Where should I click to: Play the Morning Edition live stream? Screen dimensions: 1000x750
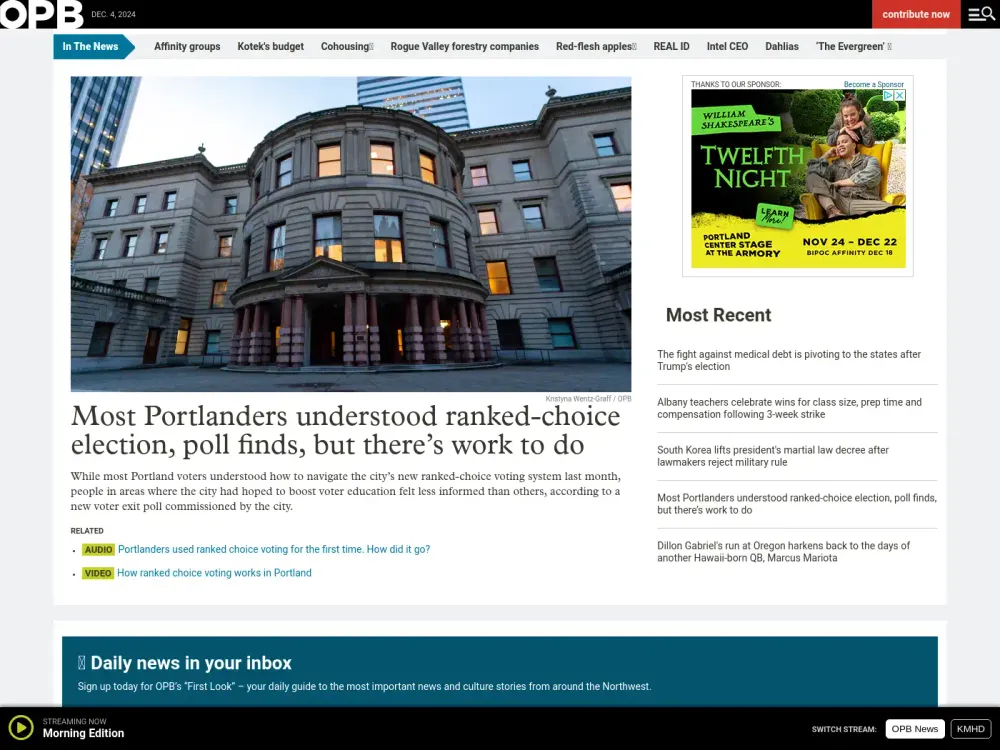click(20, 727)
